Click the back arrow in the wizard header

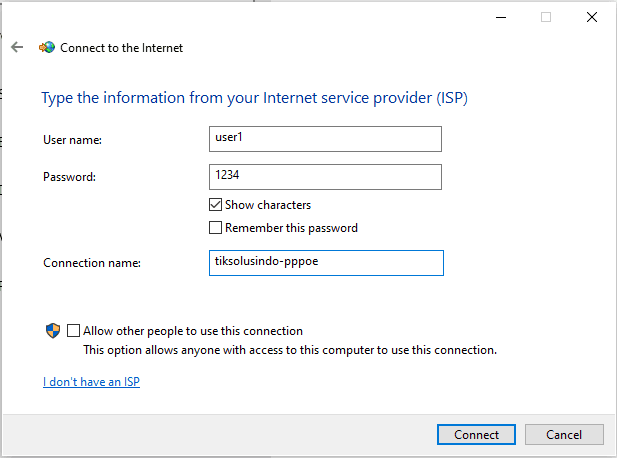[x=17, y=47]
